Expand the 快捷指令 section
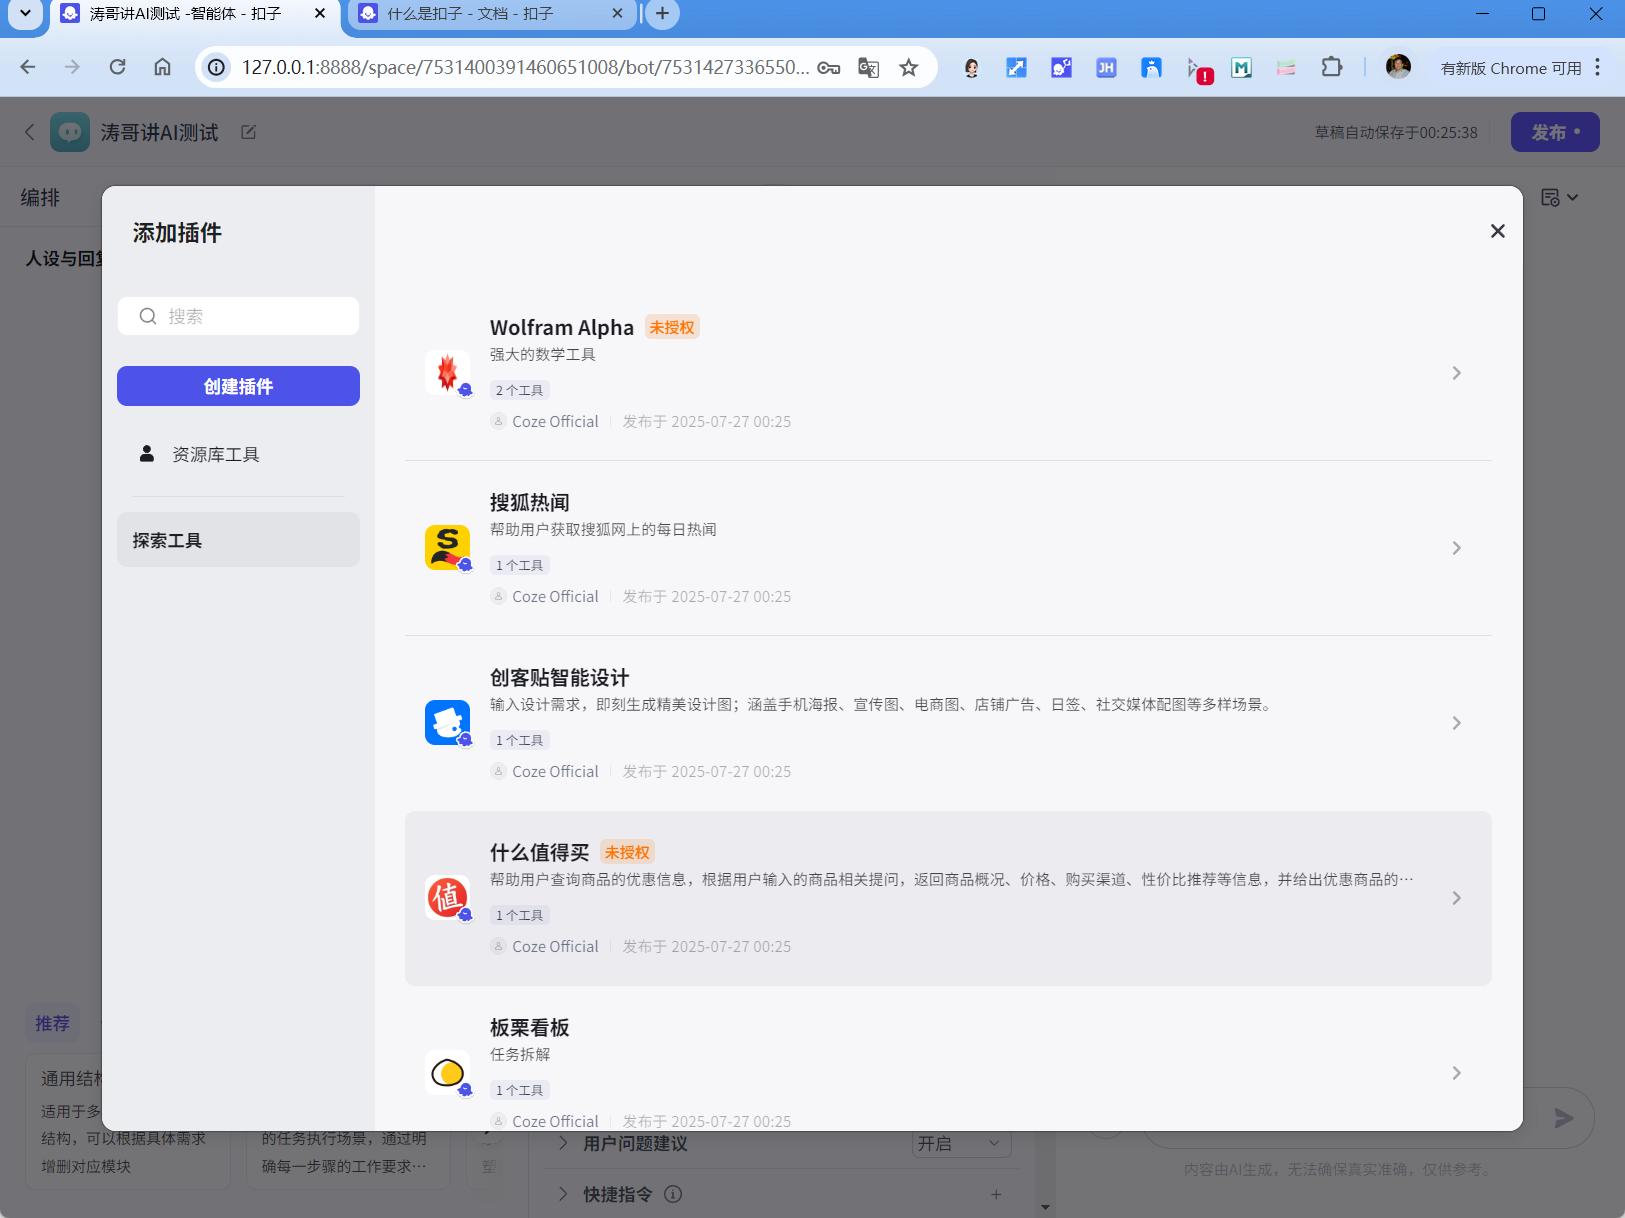Viewport: 1625px width, 1218px height. click(563, 1194)
